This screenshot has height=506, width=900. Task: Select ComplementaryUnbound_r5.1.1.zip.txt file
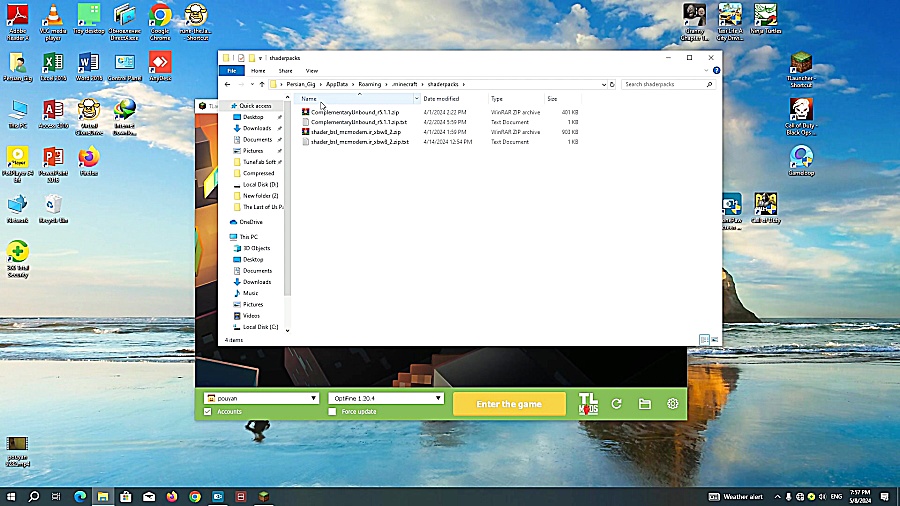point(359,122)
